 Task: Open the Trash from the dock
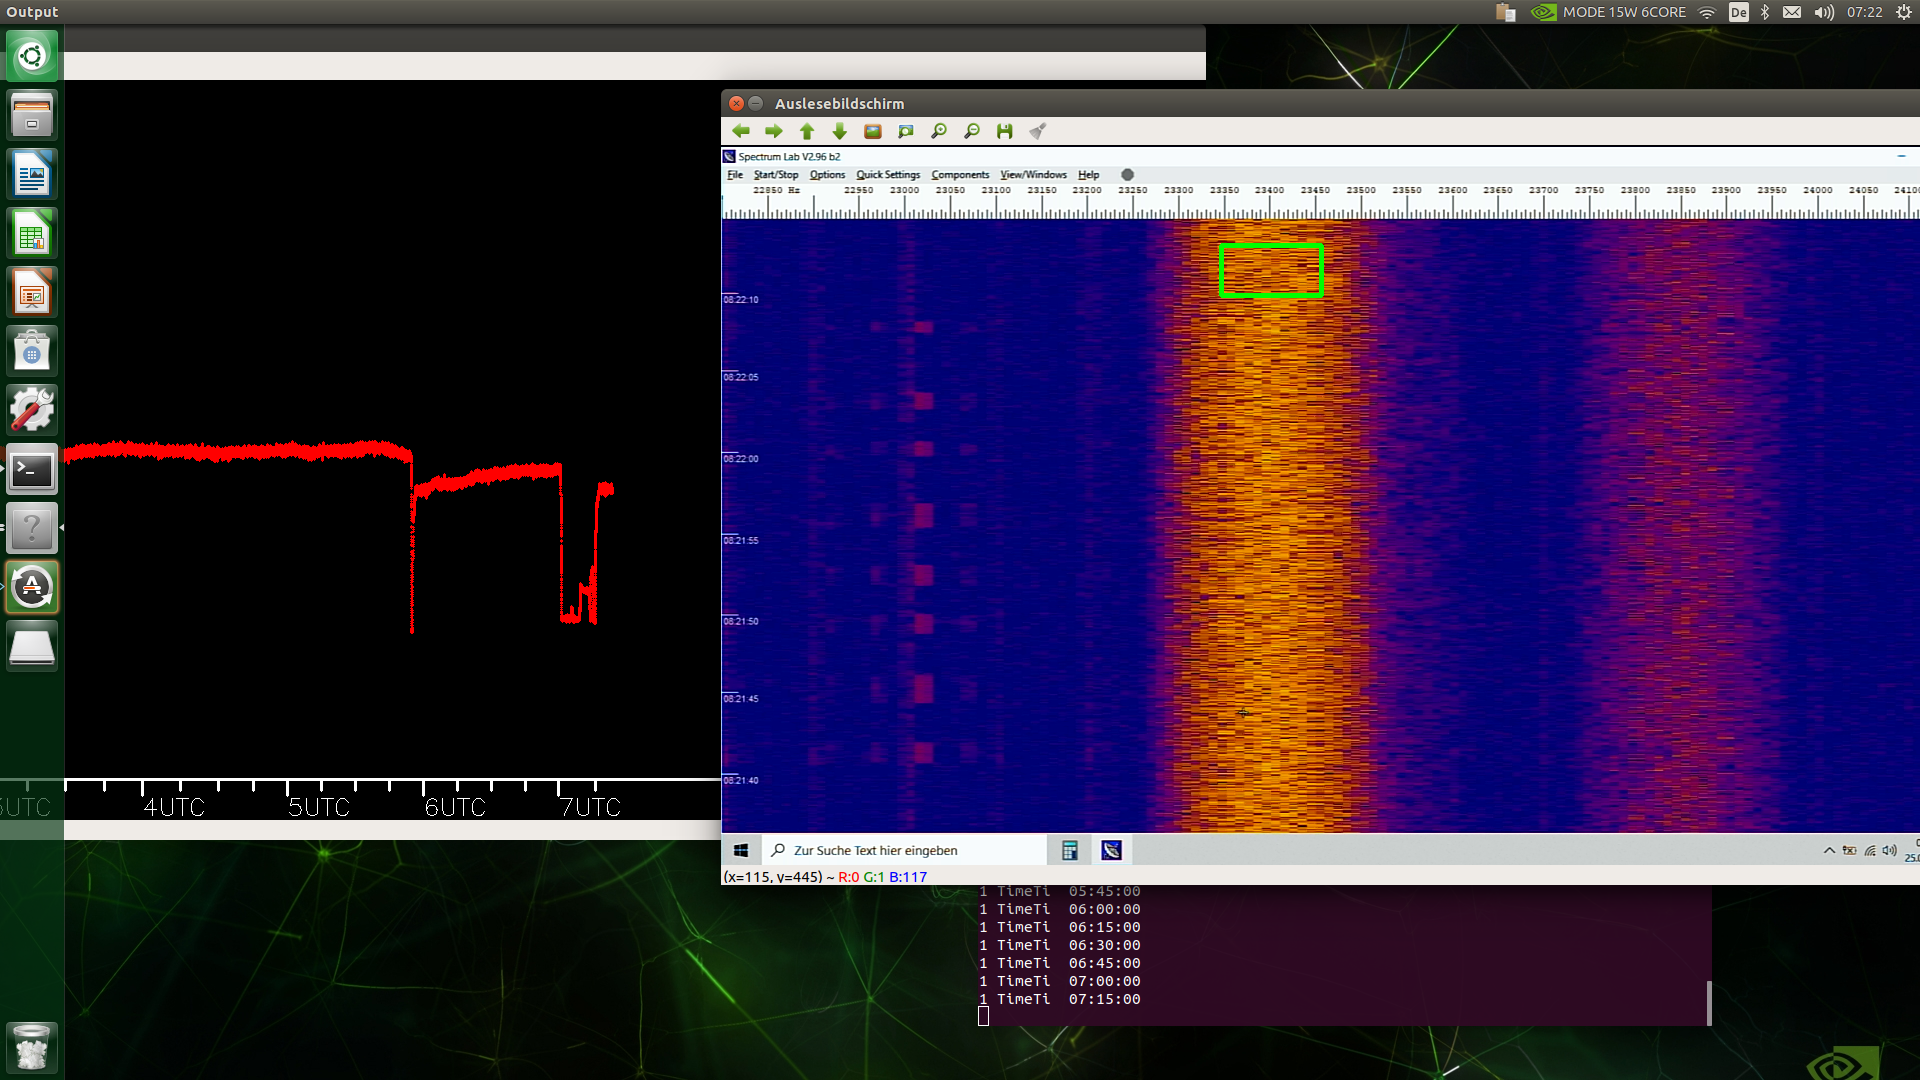[x=32, y=1047]
